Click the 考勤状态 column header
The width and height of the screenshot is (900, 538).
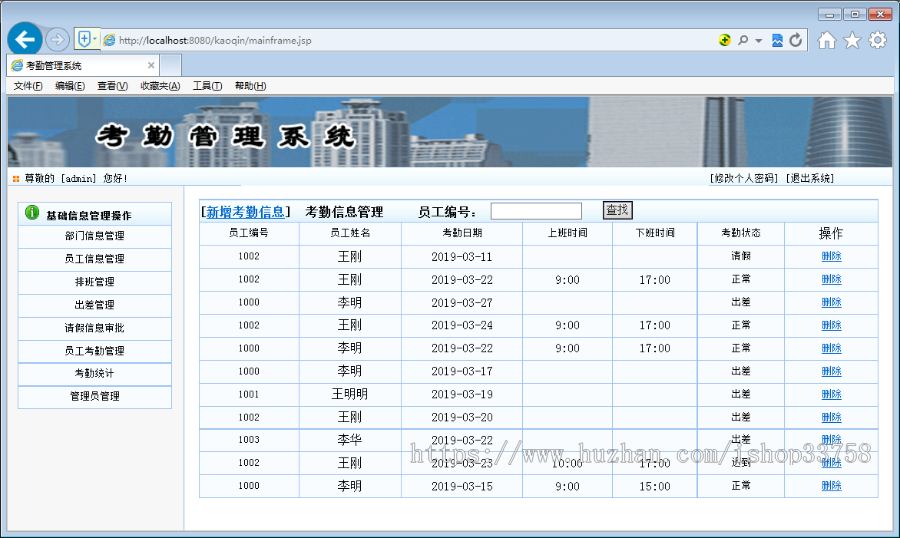point(740,233)
